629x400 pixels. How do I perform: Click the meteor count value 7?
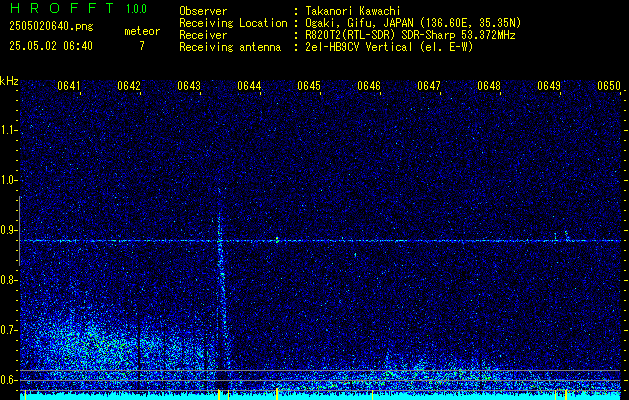pos(142,46)
